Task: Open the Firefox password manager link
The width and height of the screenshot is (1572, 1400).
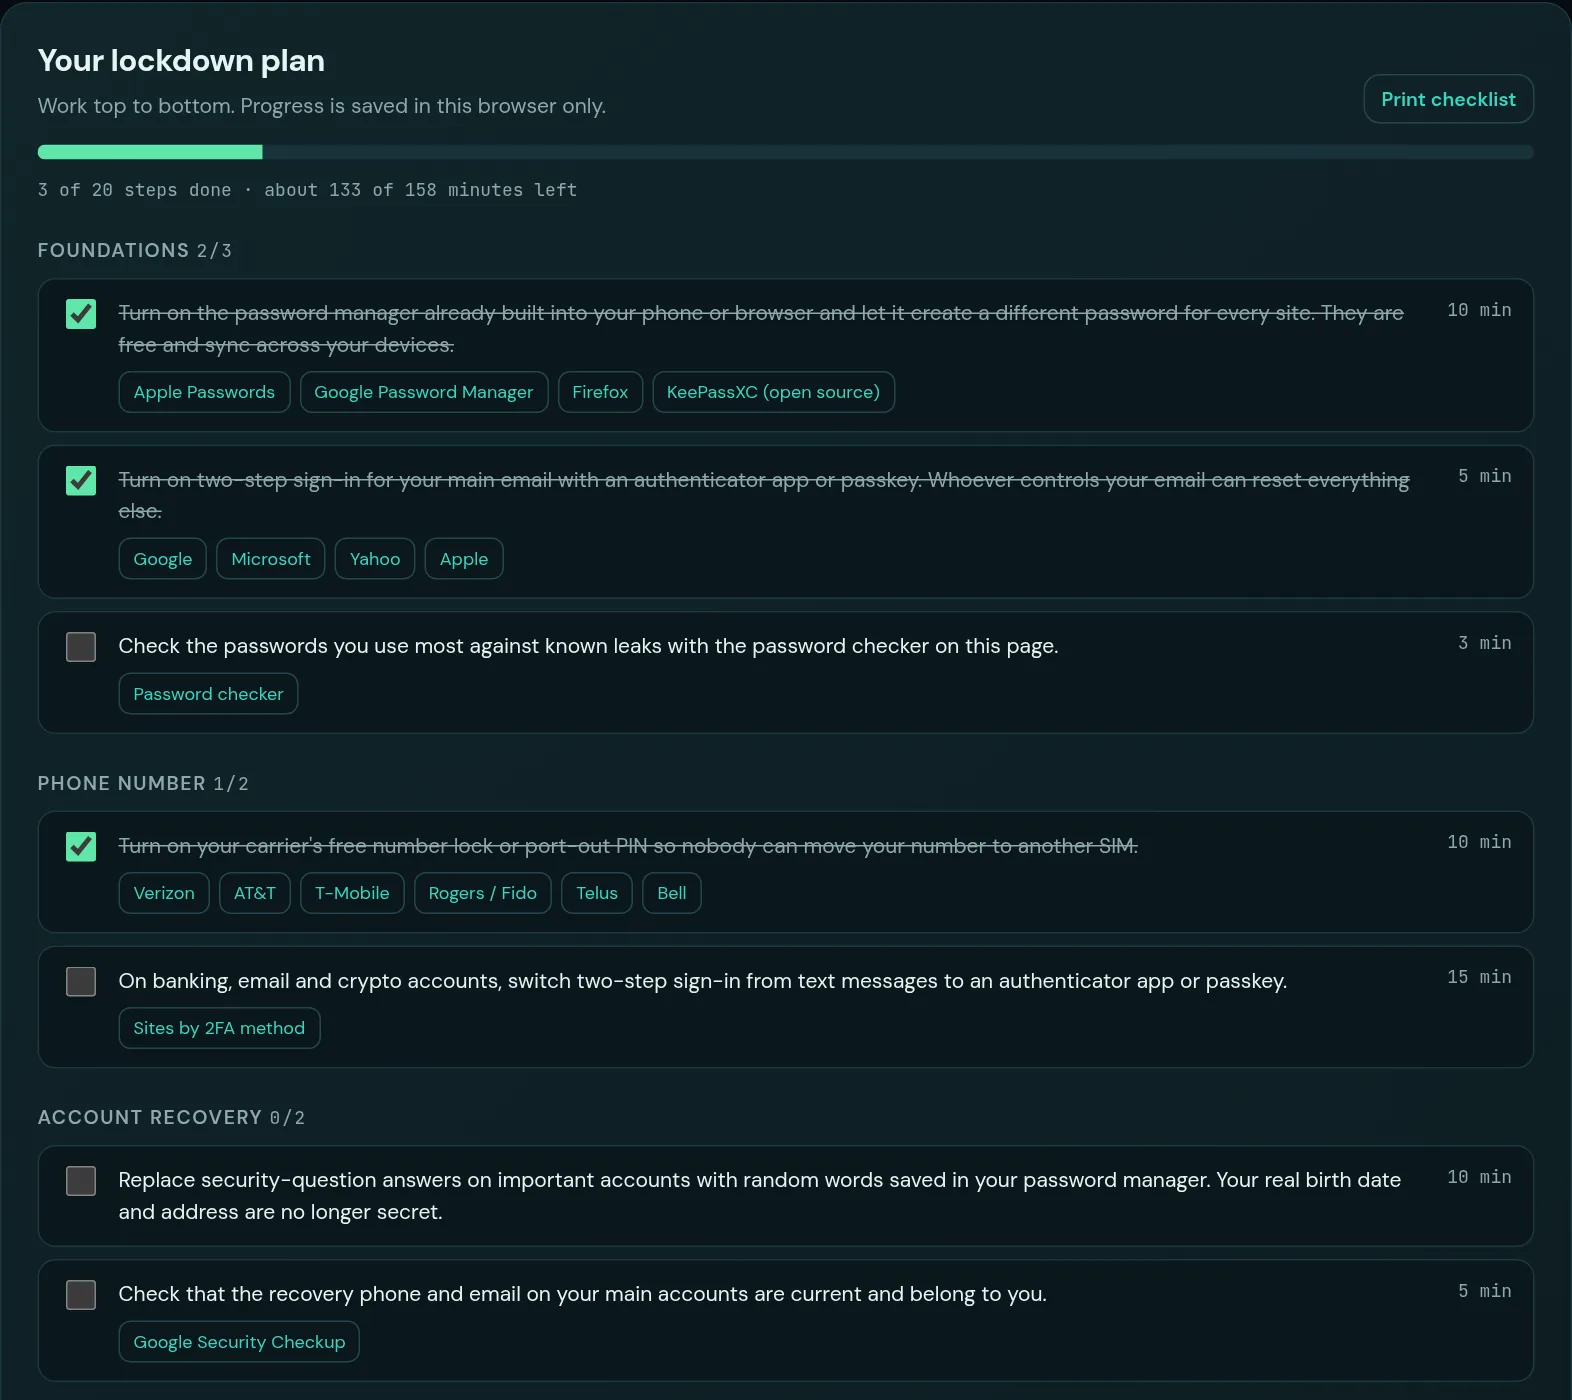Action: pyautogui.click(x=600, y=392)
